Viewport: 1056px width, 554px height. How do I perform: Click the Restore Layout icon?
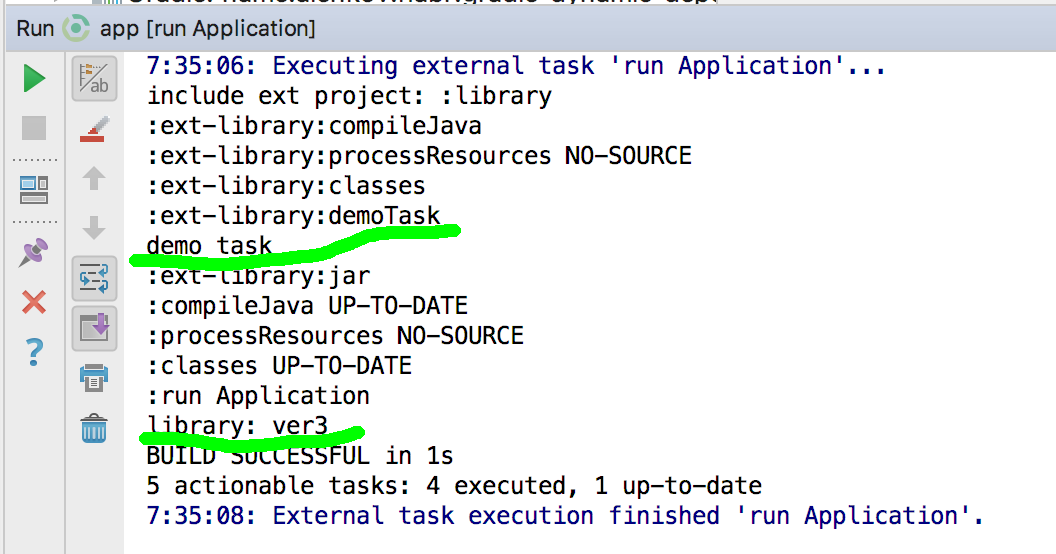34,189
